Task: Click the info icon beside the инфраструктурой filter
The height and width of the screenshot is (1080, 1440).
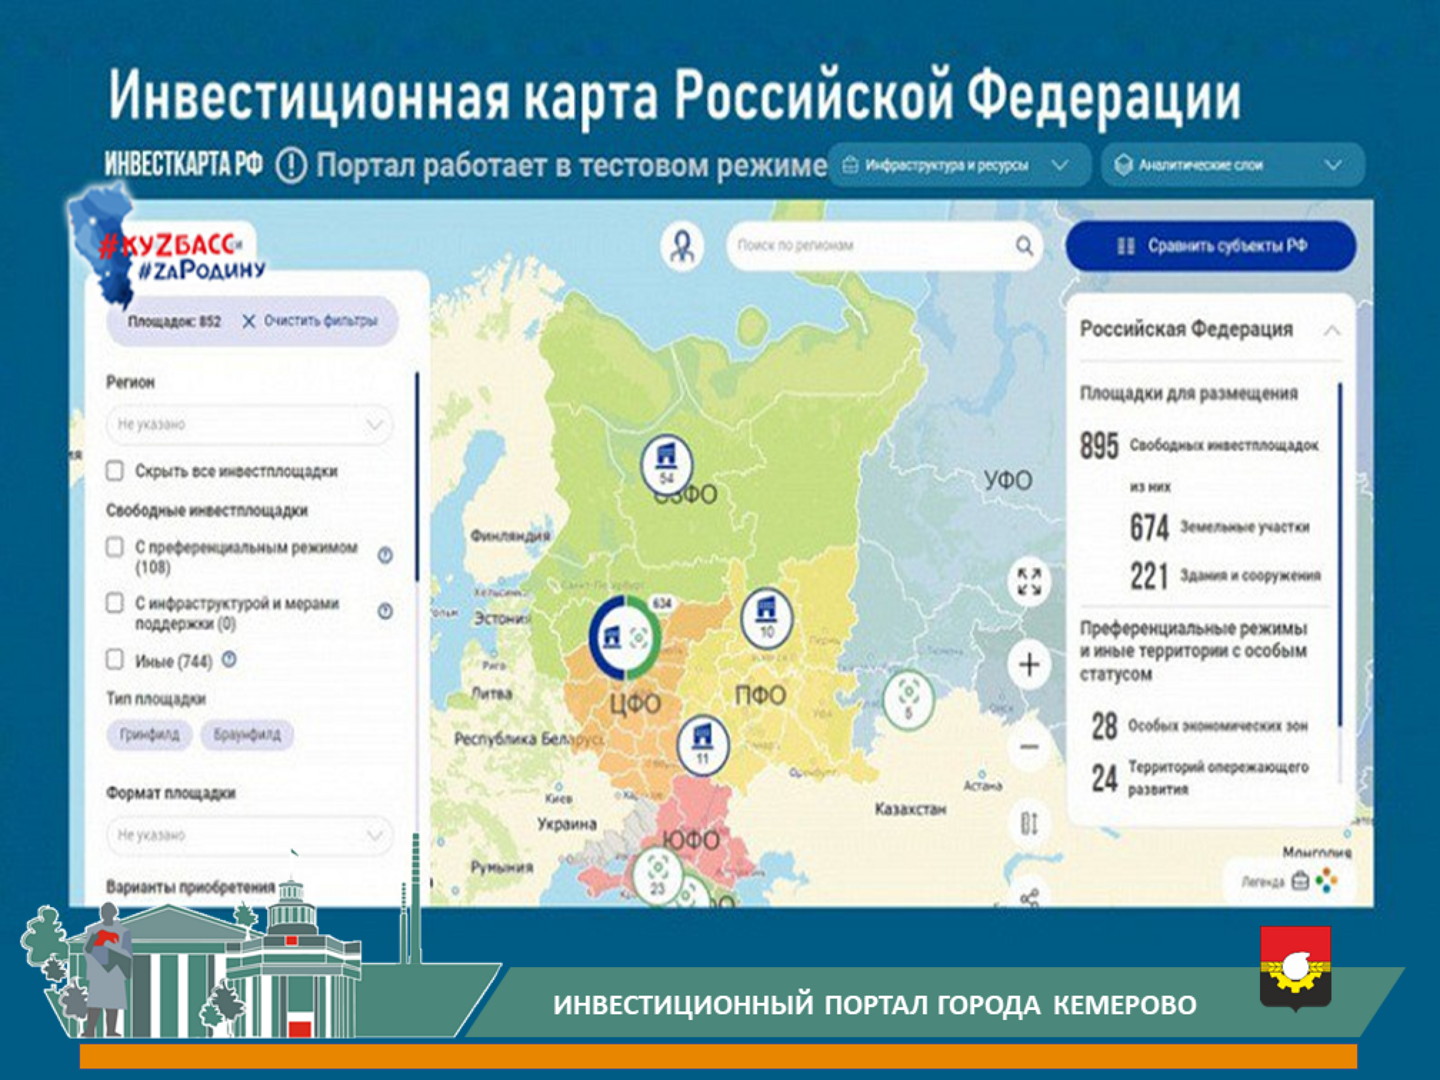Action: pos(385,611)
